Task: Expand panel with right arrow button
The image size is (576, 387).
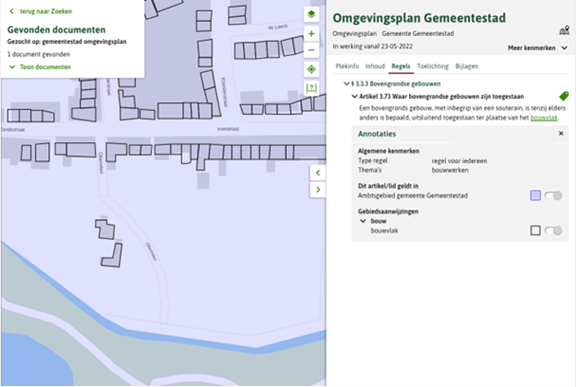Action: click(318, 189)
